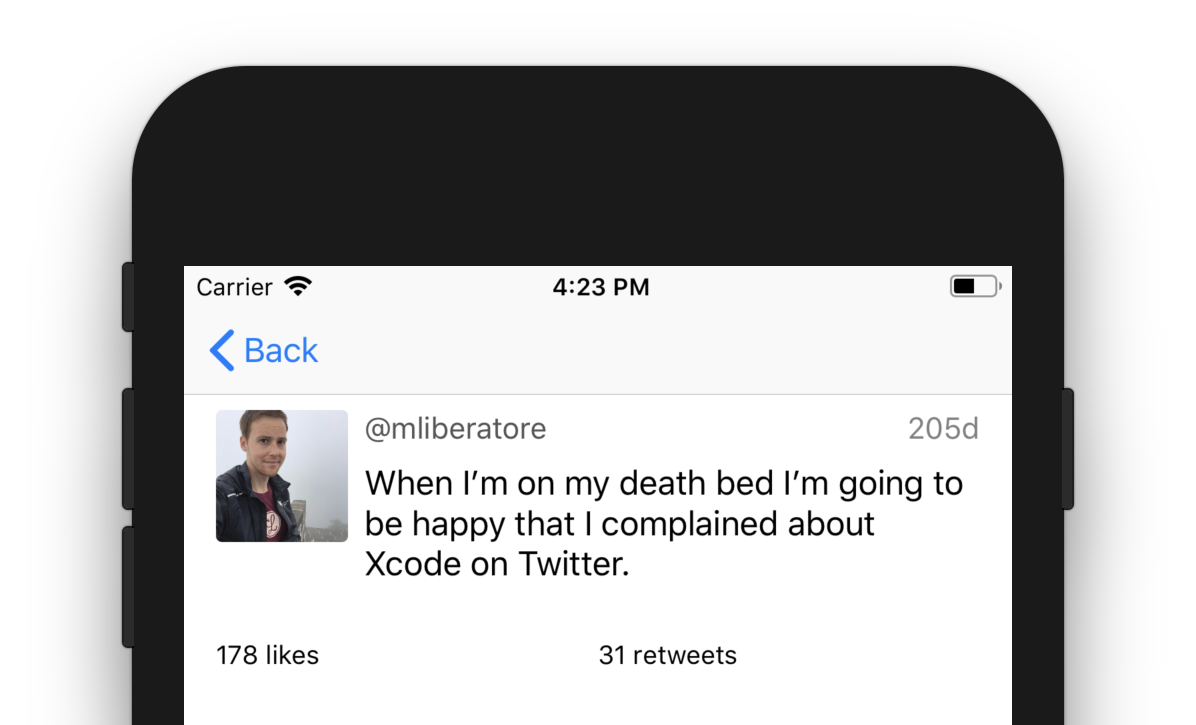Flip the device mute switch
The width and height of the screenshot is (1196, 725).
click(129, 297)
